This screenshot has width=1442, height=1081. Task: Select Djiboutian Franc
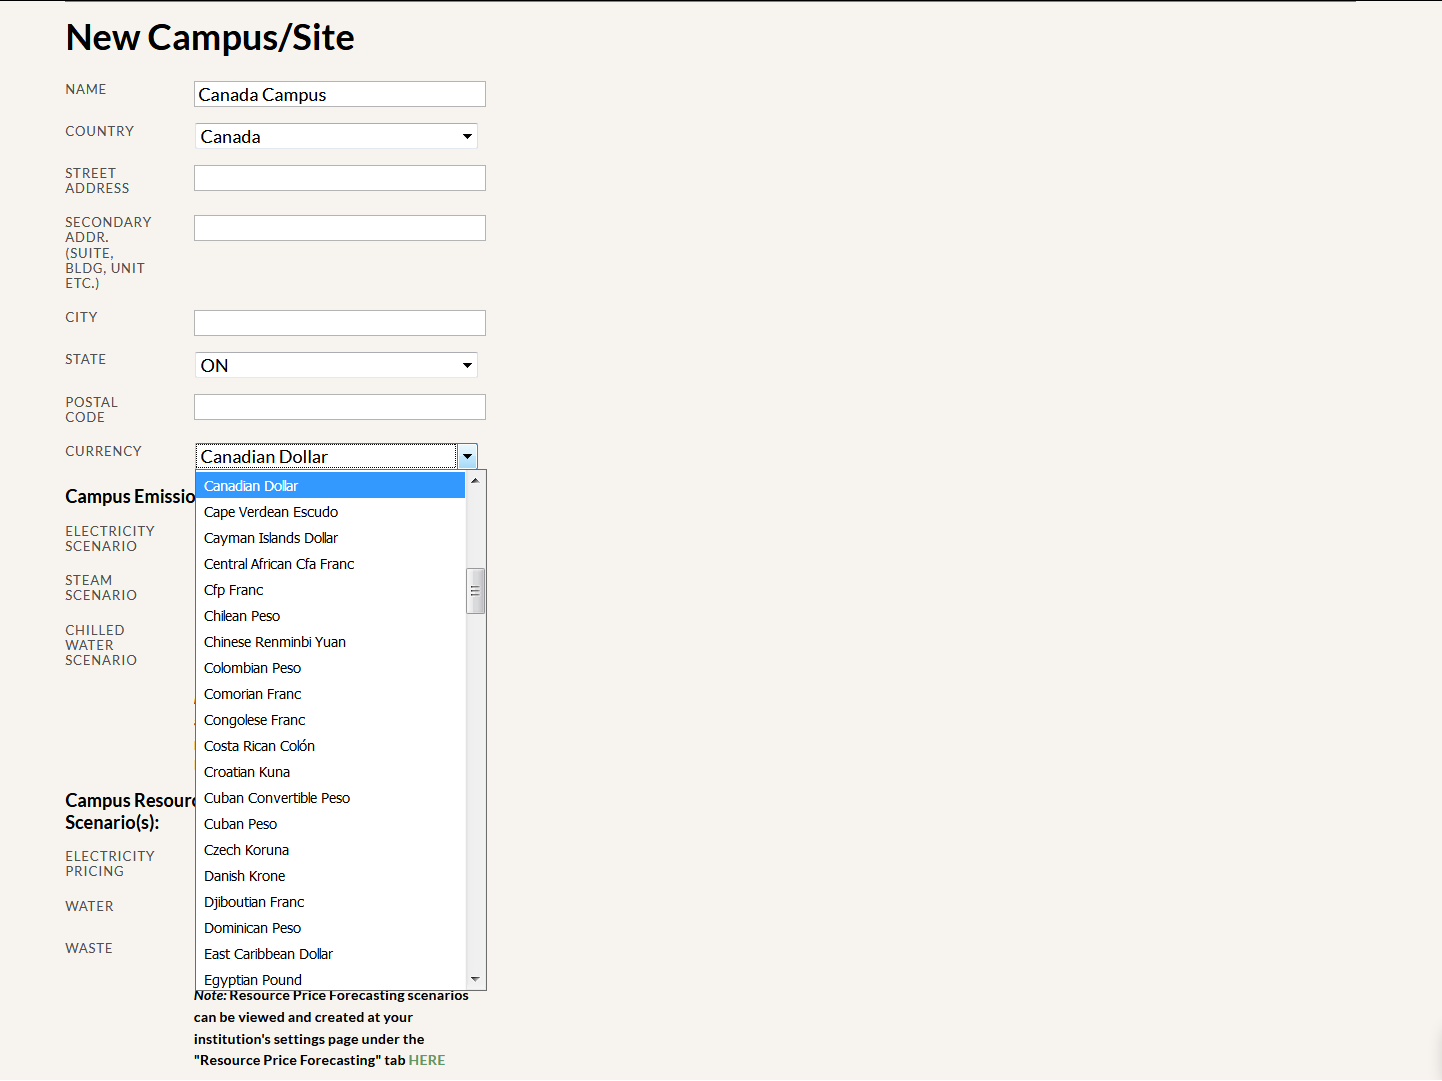coord(331,902)
